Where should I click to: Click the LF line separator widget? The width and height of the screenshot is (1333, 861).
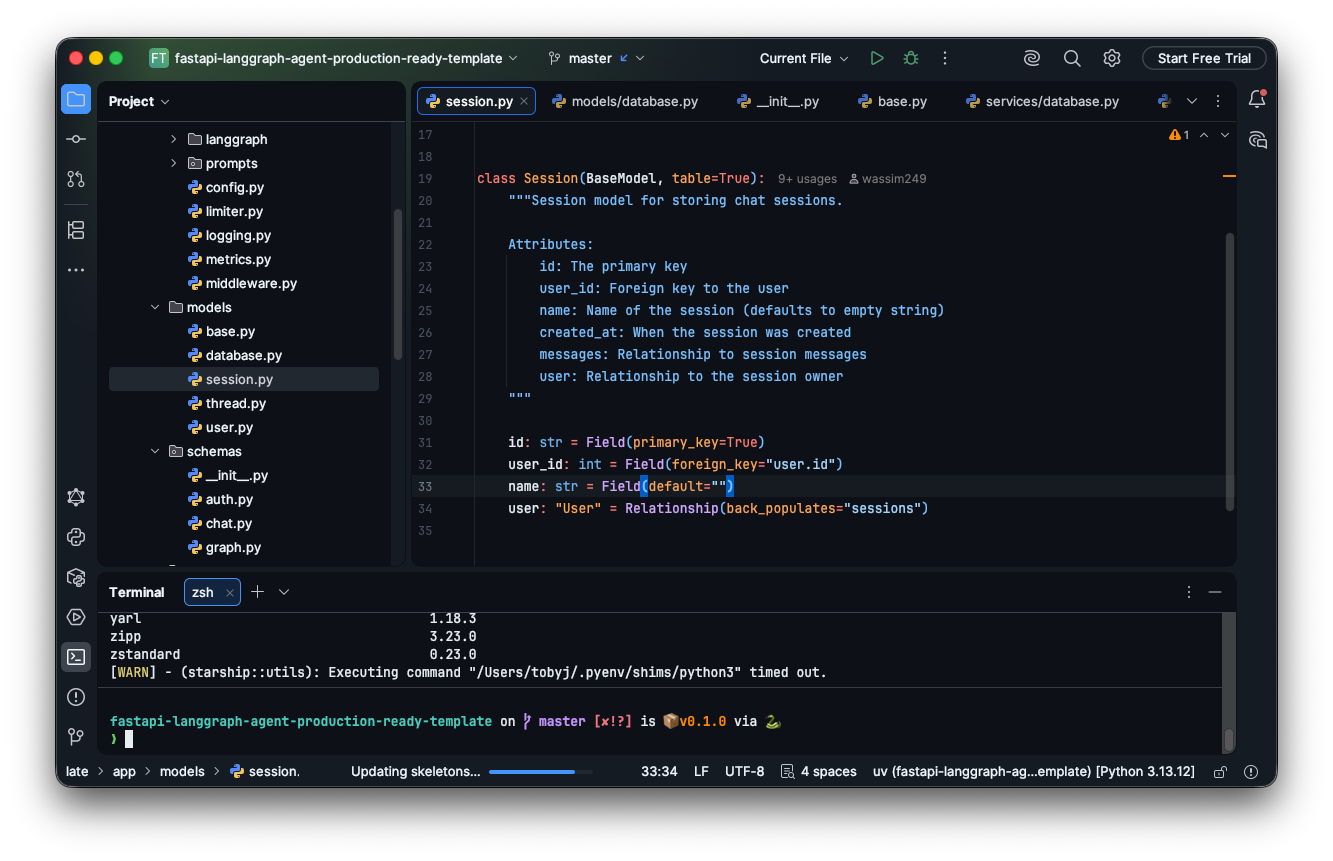(x=701, y=772)
